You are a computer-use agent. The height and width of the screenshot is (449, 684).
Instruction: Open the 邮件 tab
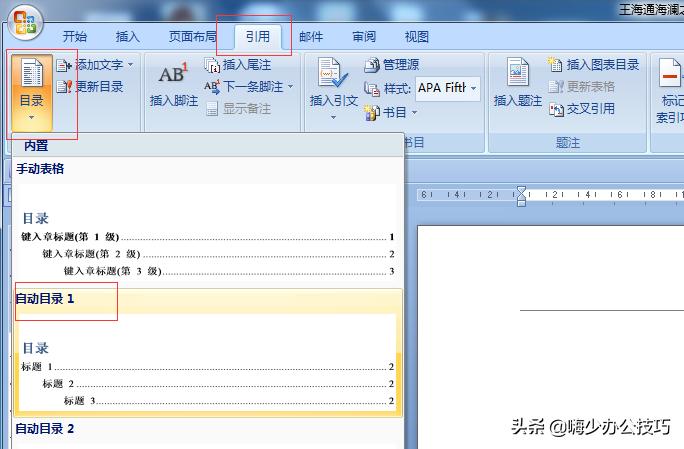pyautogui.click(x=311, y=37)
